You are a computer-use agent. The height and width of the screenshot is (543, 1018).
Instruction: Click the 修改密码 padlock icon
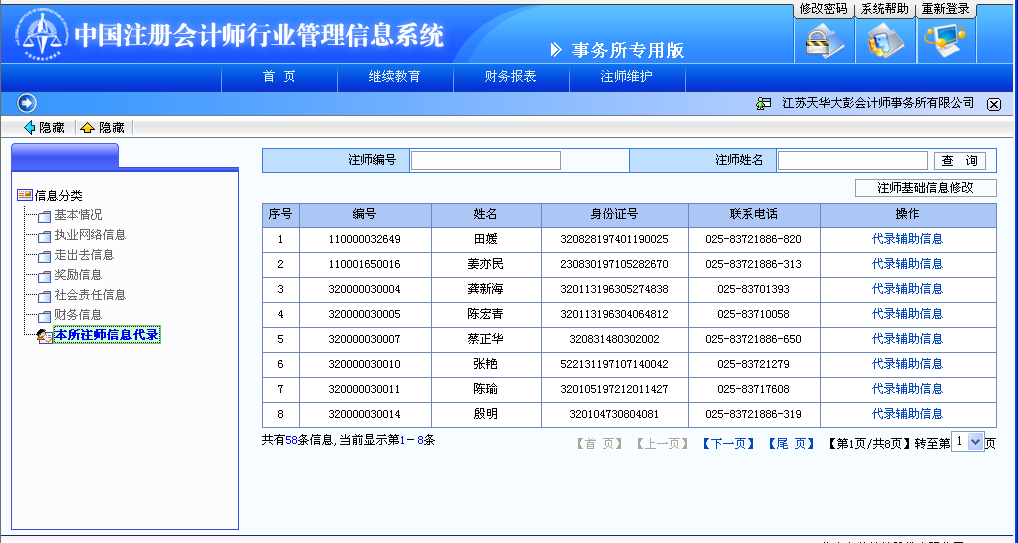pyautogui.click(x=824, y=41)
